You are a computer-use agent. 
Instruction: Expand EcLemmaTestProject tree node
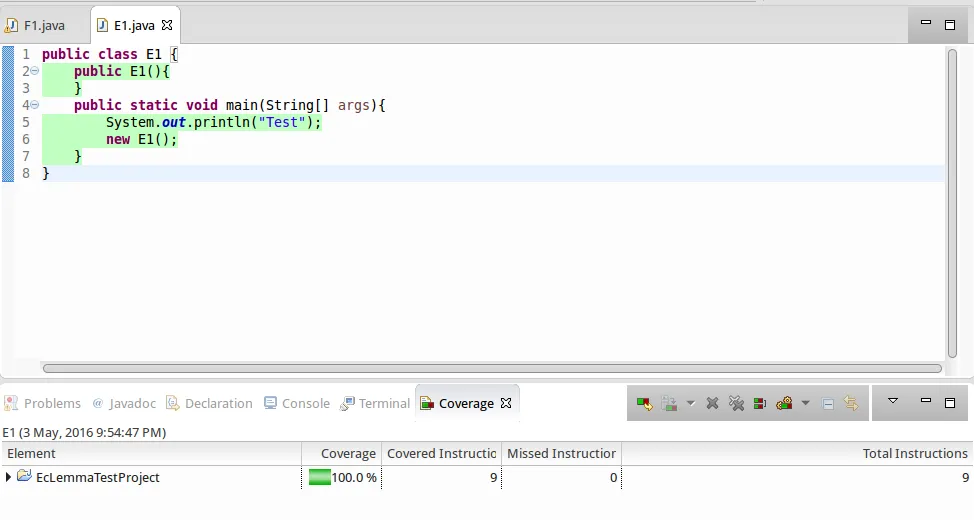8,477
